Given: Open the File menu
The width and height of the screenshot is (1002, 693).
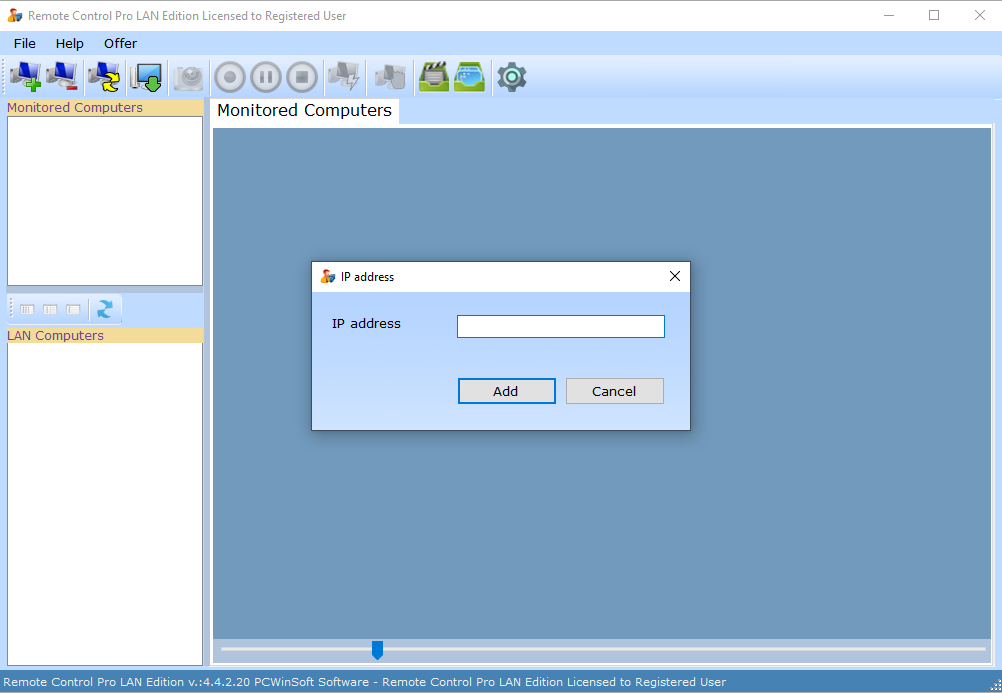Looking at the screenshot, I should (x=25, y=43).
